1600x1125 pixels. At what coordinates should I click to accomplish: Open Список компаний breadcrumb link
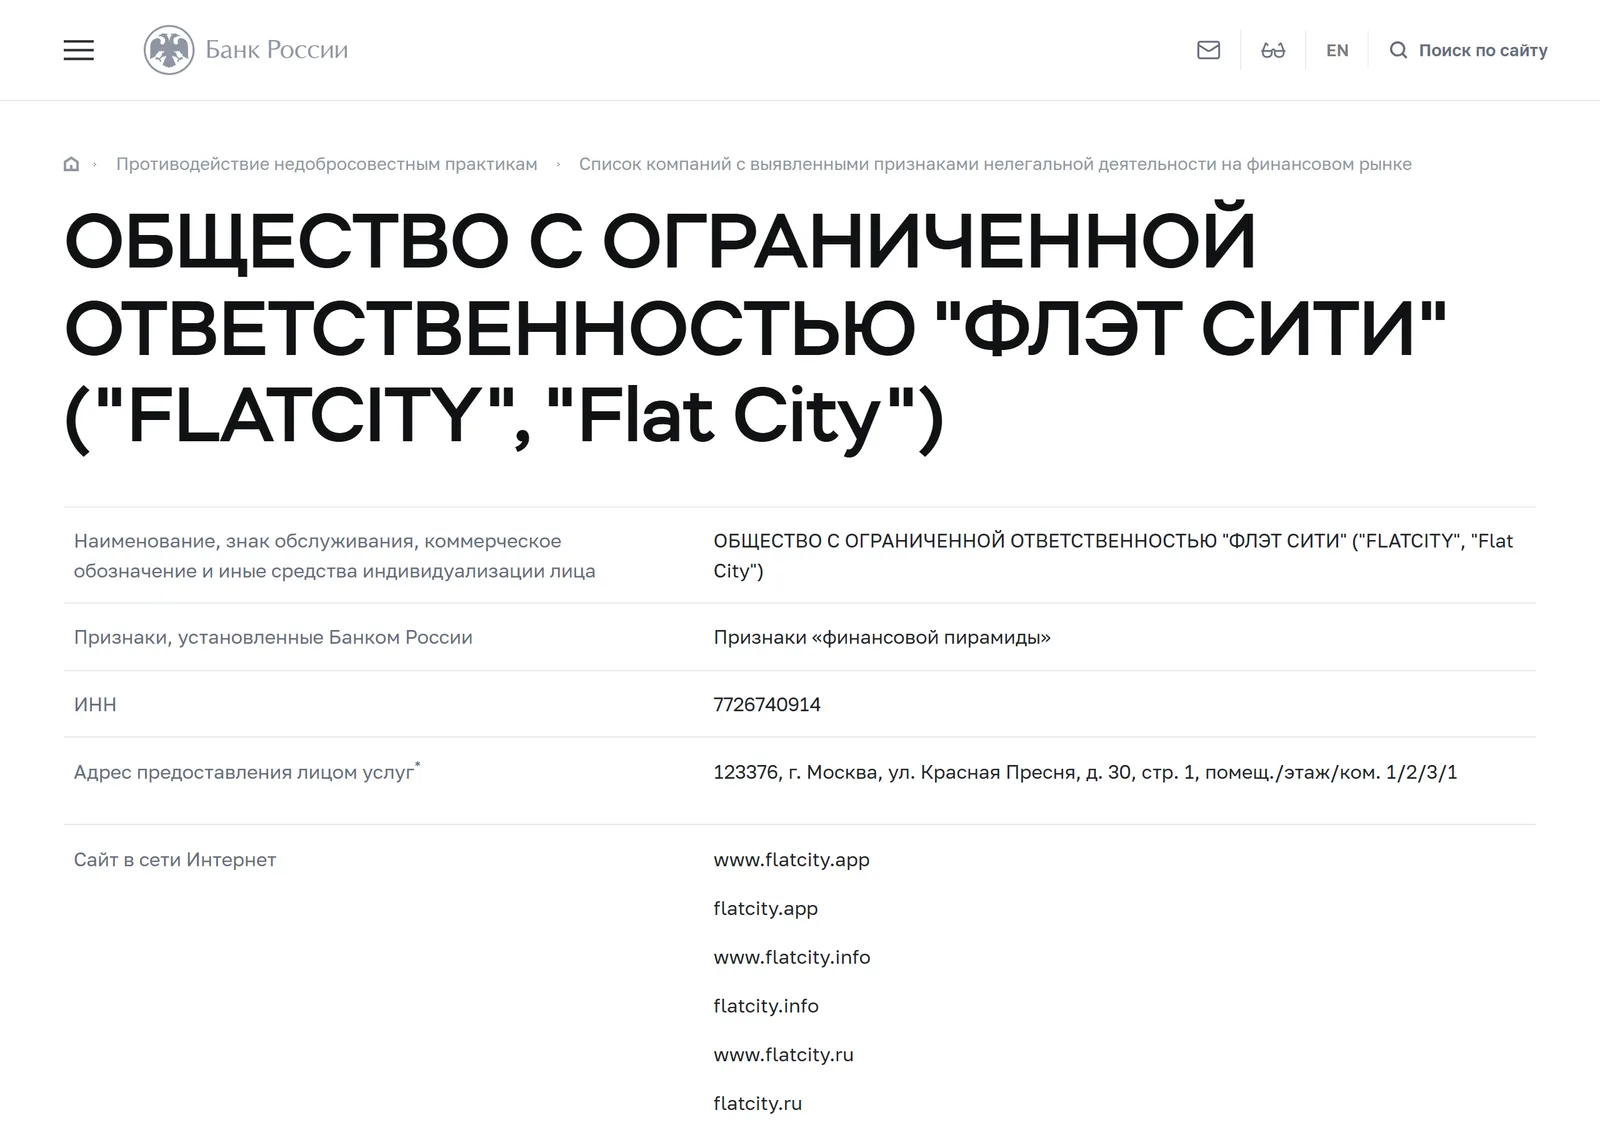pyautogui.click(x=995, y=164)
